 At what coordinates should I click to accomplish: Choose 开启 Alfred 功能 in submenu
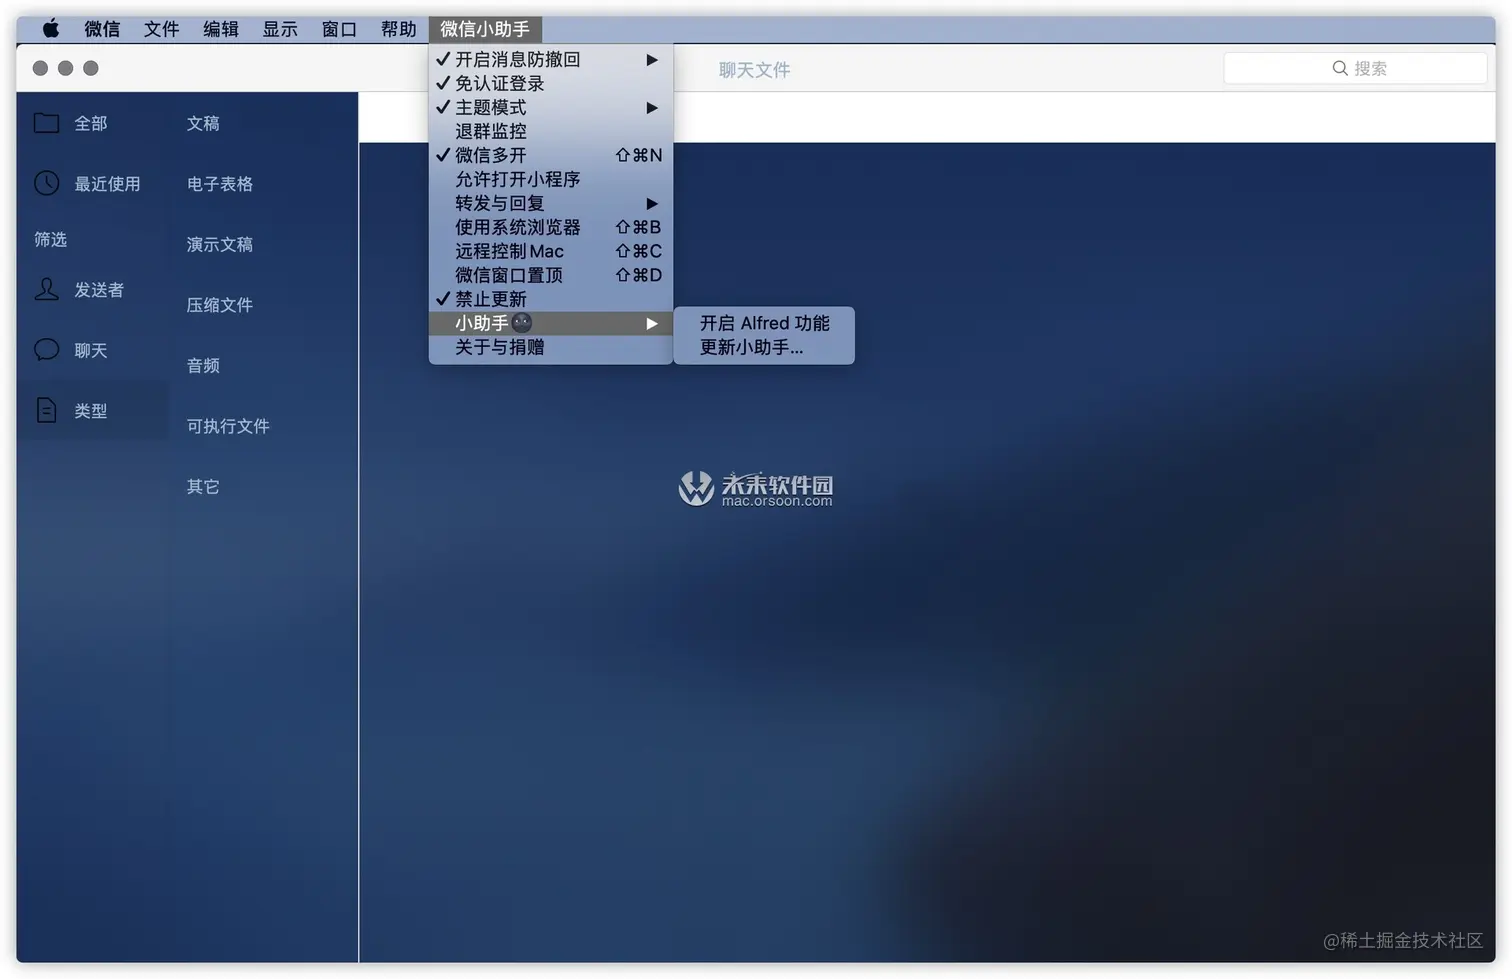coord(764,323)
